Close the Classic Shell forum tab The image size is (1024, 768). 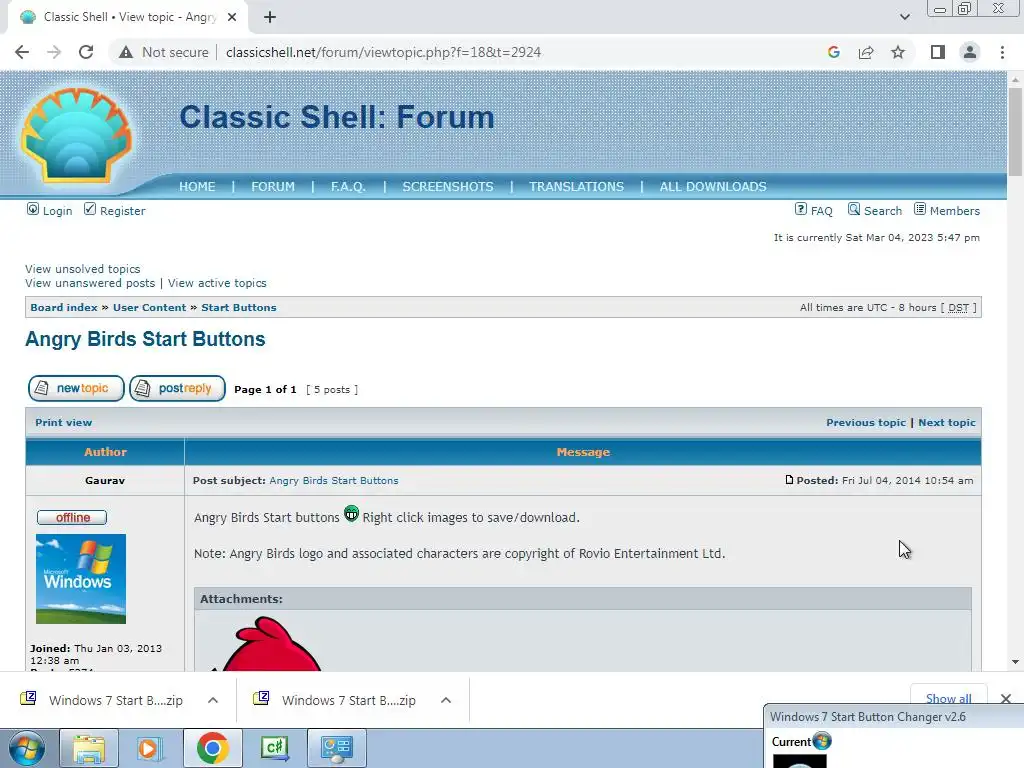coord(232,17)
